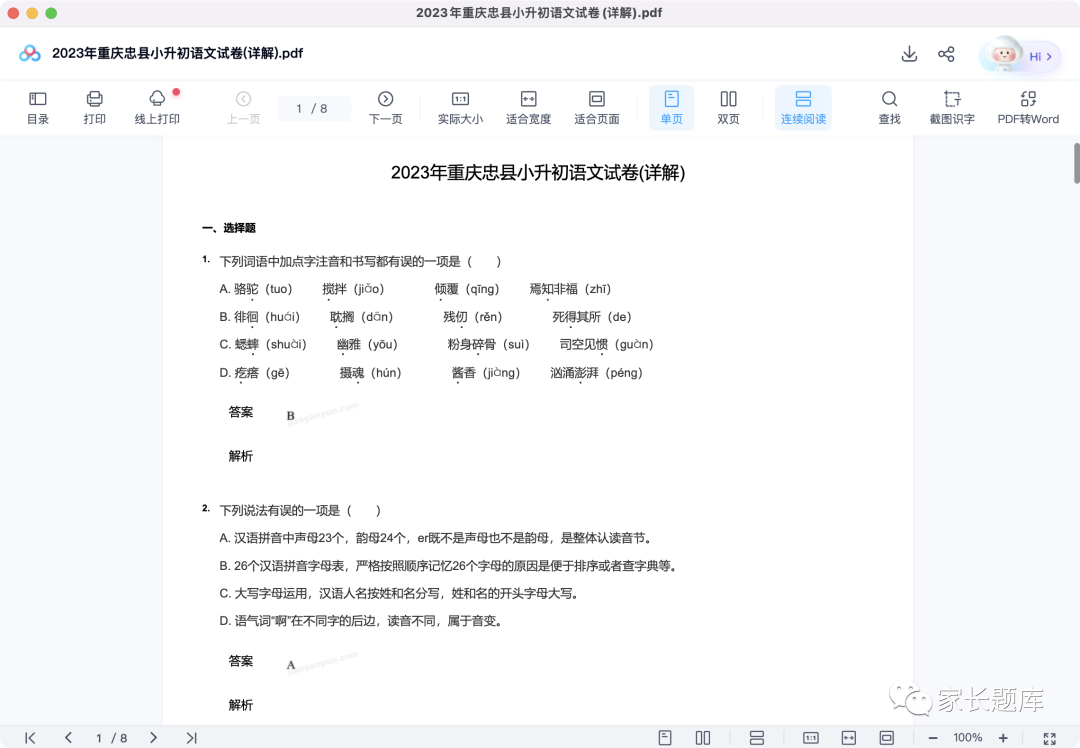The height and width of the screenshot is (748, 1080).
Task: Switch to double page view (双页)
Action: coord(728,108)
